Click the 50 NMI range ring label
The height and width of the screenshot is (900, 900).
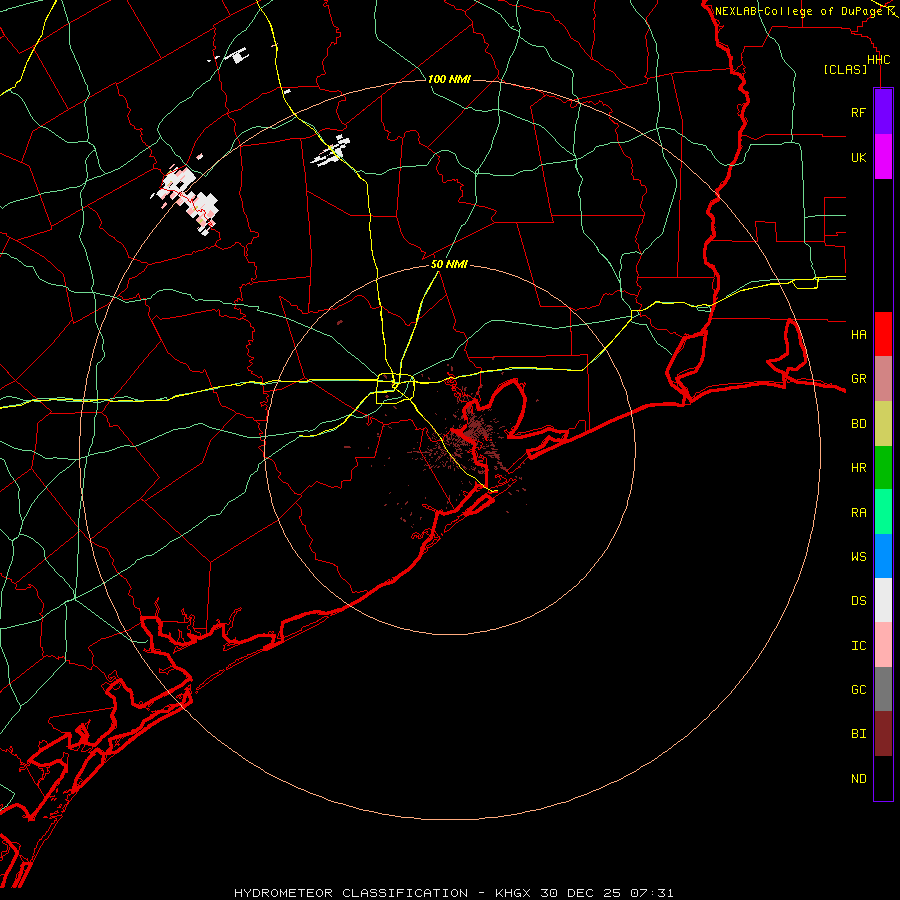coord(449,264)
